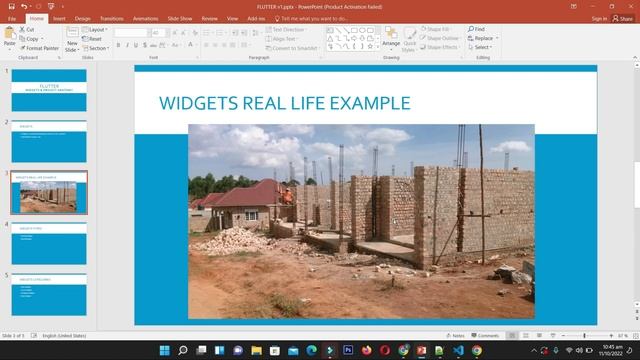This screenshot has height=360, width=640.
Task: Open the Section dropdown
Action: point(96,48)
